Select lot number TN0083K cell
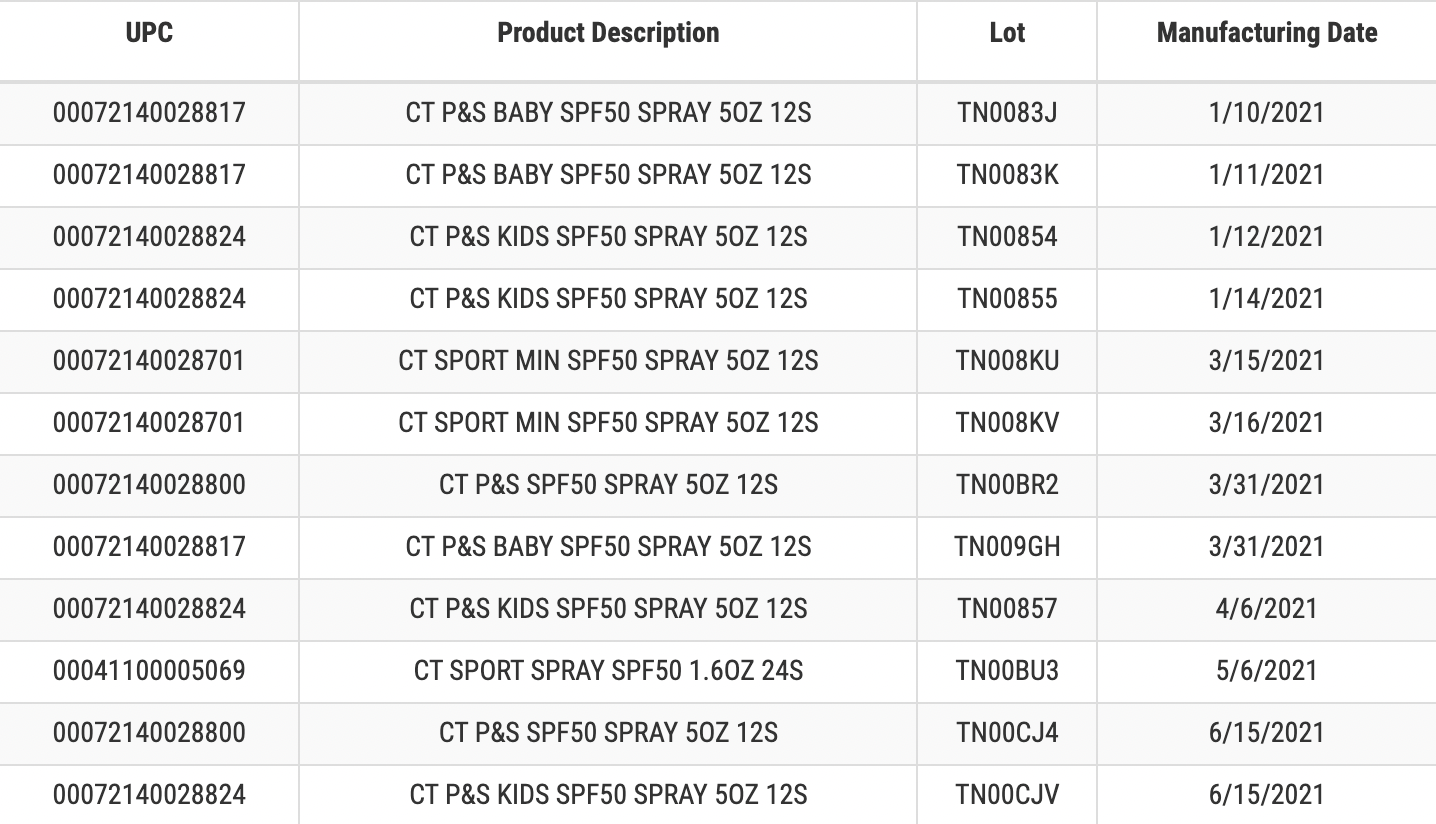1436x824 pixels. (x=1007, y=175)
